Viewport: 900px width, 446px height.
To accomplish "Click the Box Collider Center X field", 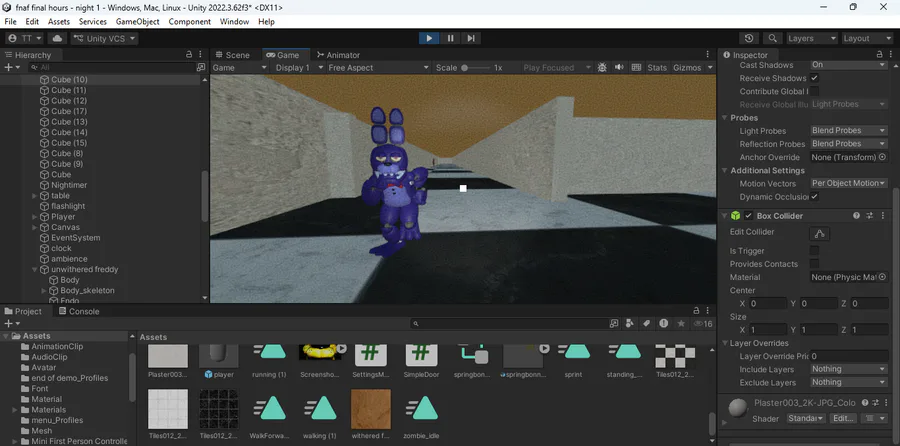I will coord(767,304).
